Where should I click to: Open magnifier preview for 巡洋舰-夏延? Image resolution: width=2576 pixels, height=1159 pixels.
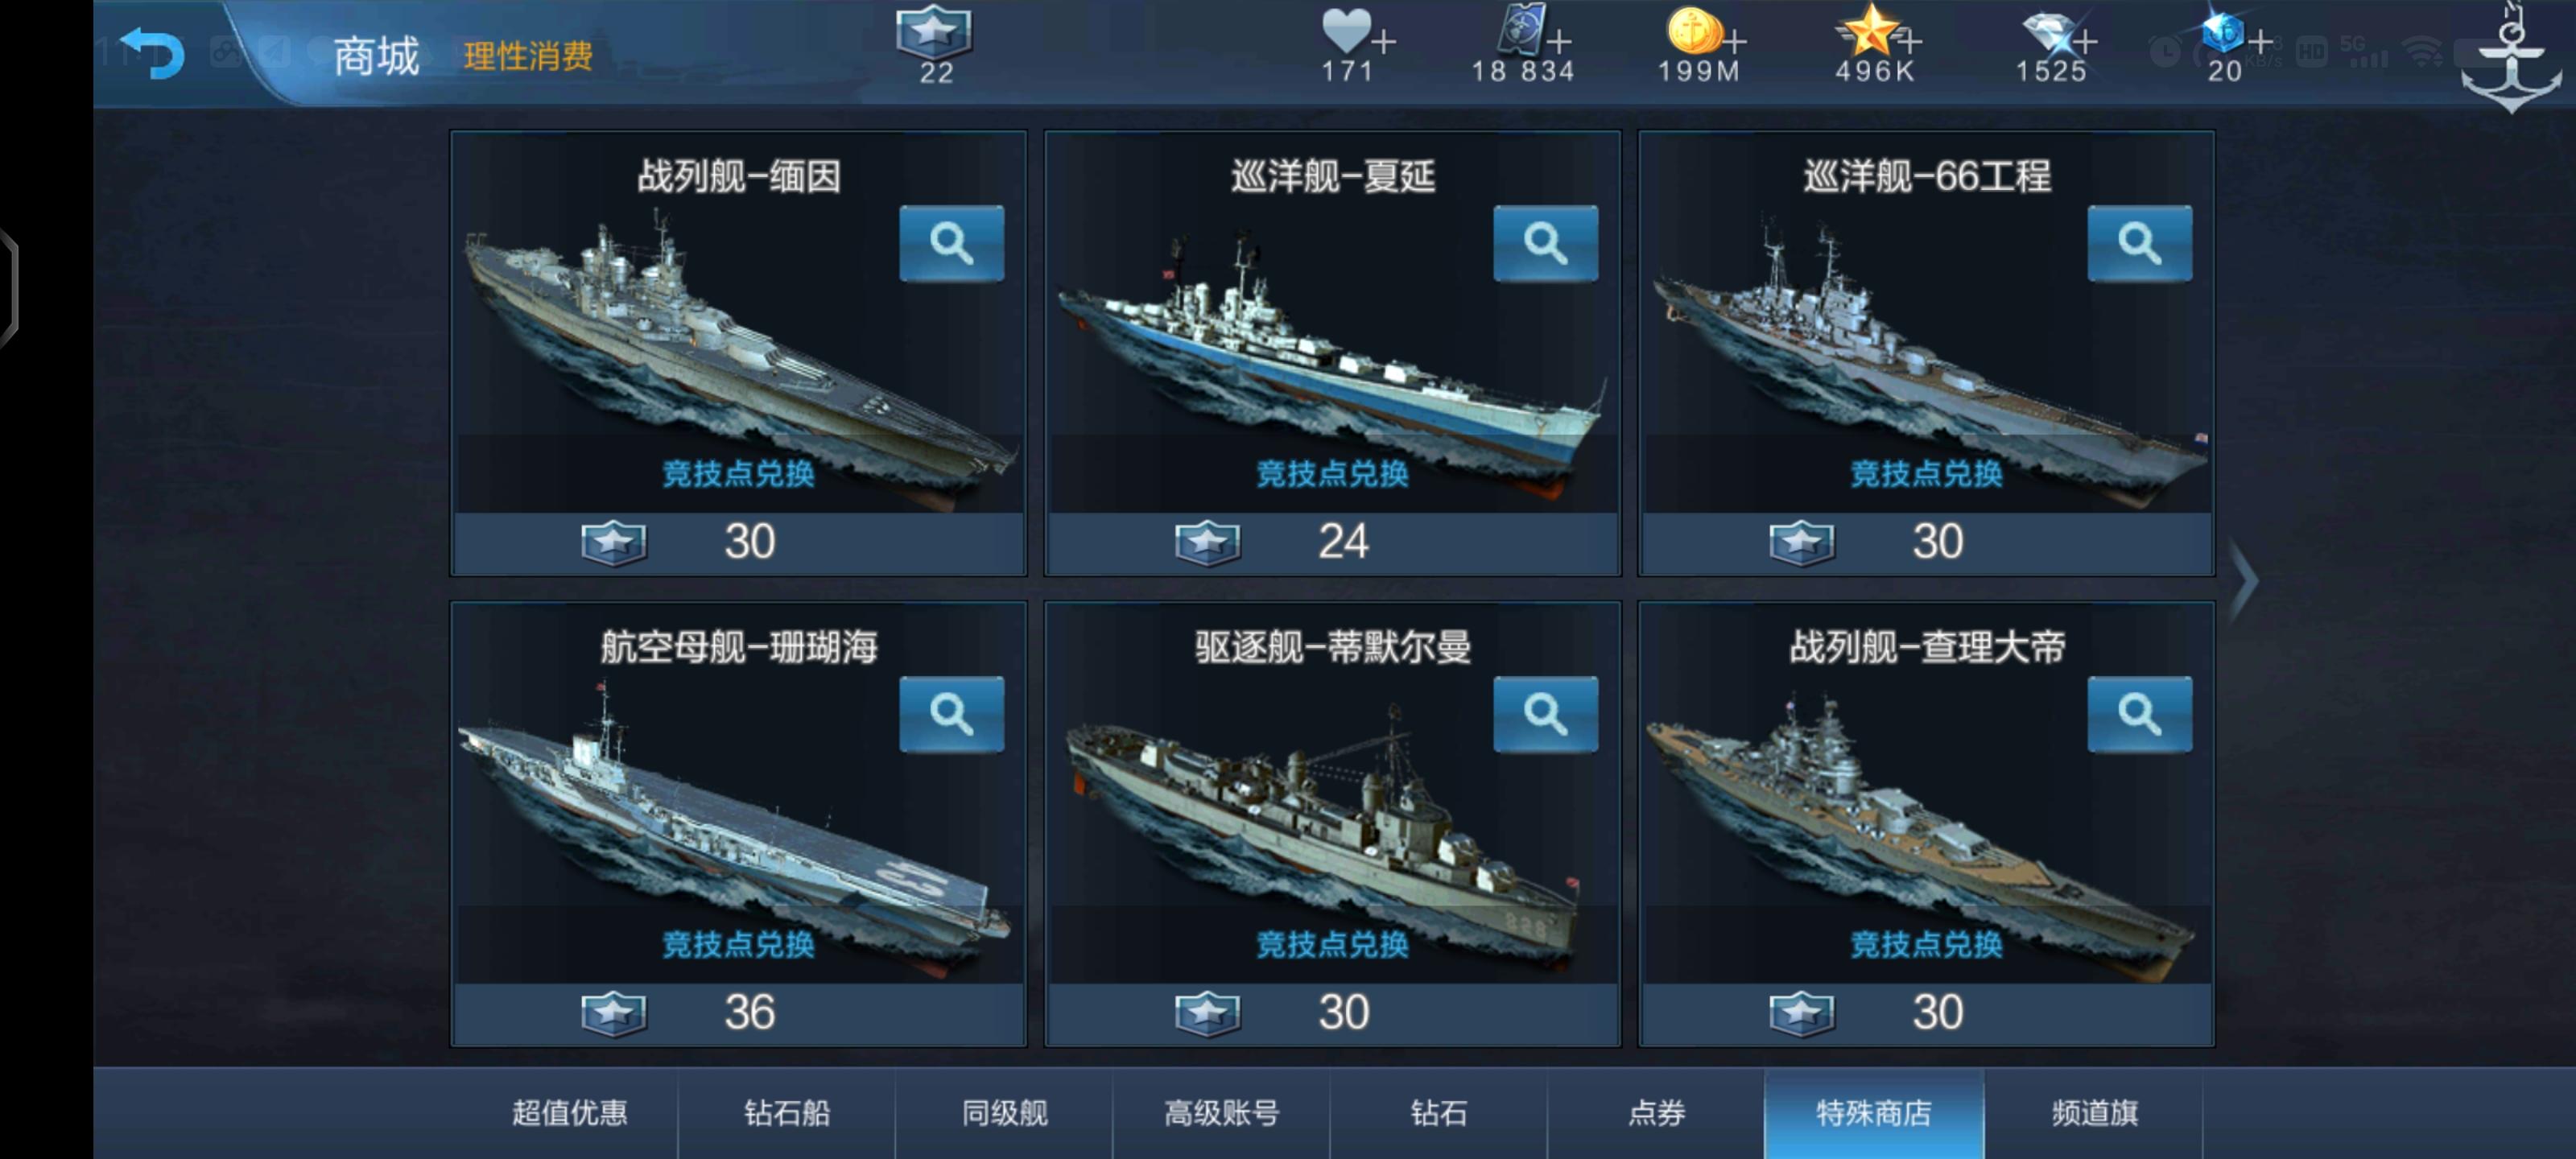pos(1545,243)
